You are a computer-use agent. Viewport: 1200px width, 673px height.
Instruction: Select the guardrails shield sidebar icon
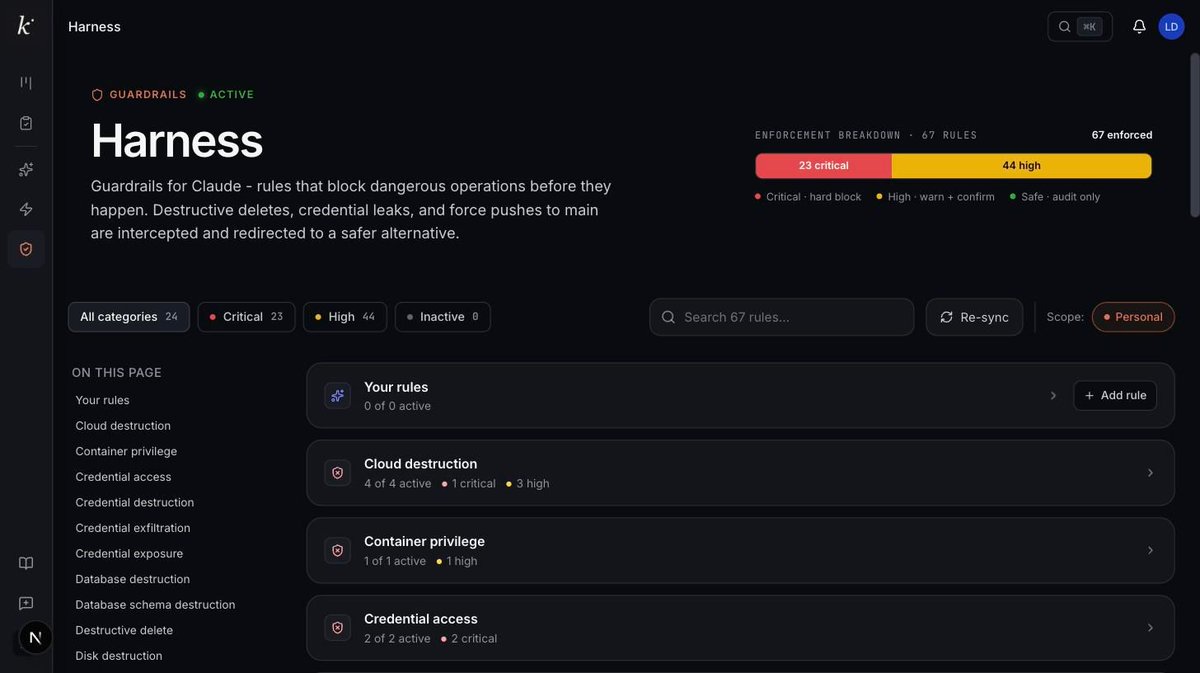coord(26,249)
